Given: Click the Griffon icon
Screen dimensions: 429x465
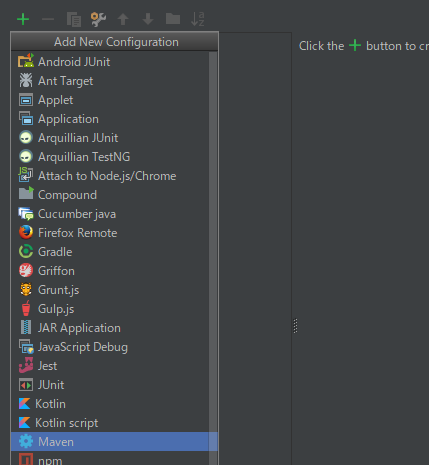Looking at the screenshot, I should (26, 271).
